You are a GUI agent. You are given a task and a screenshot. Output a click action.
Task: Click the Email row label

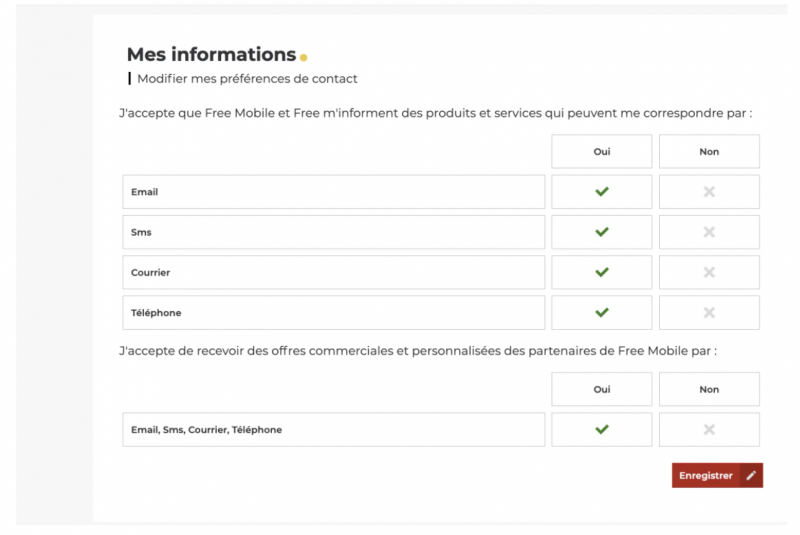(x=145, y=192)
